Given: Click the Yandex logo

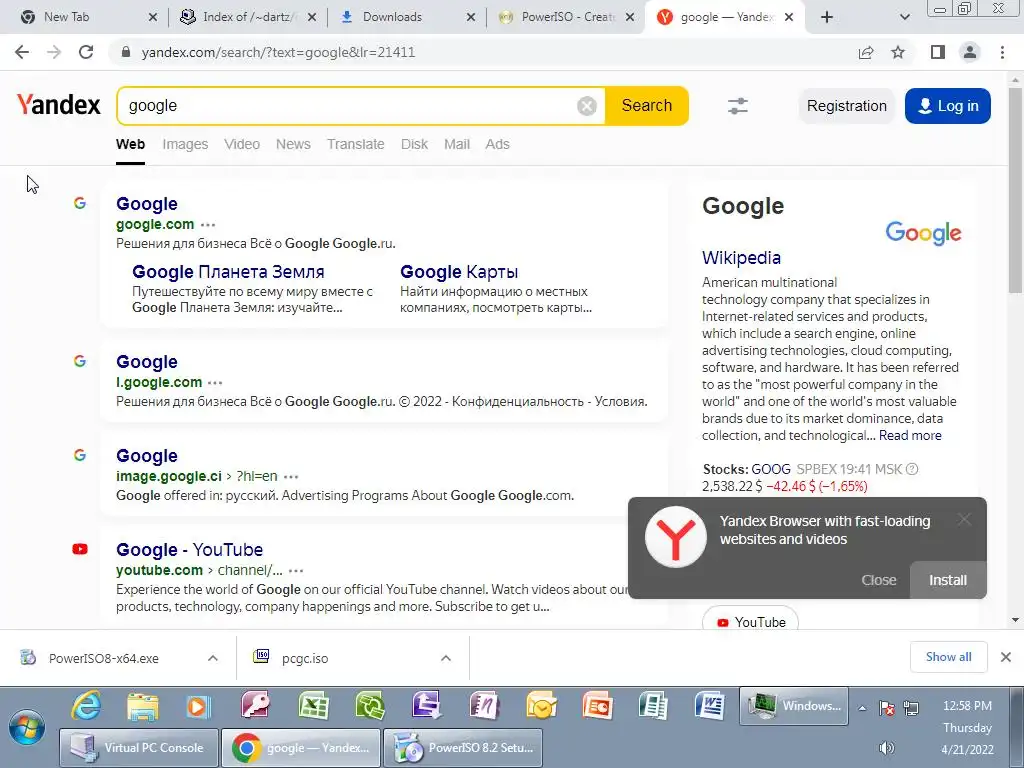Looking at the screenshot, I should pos(59,105).
